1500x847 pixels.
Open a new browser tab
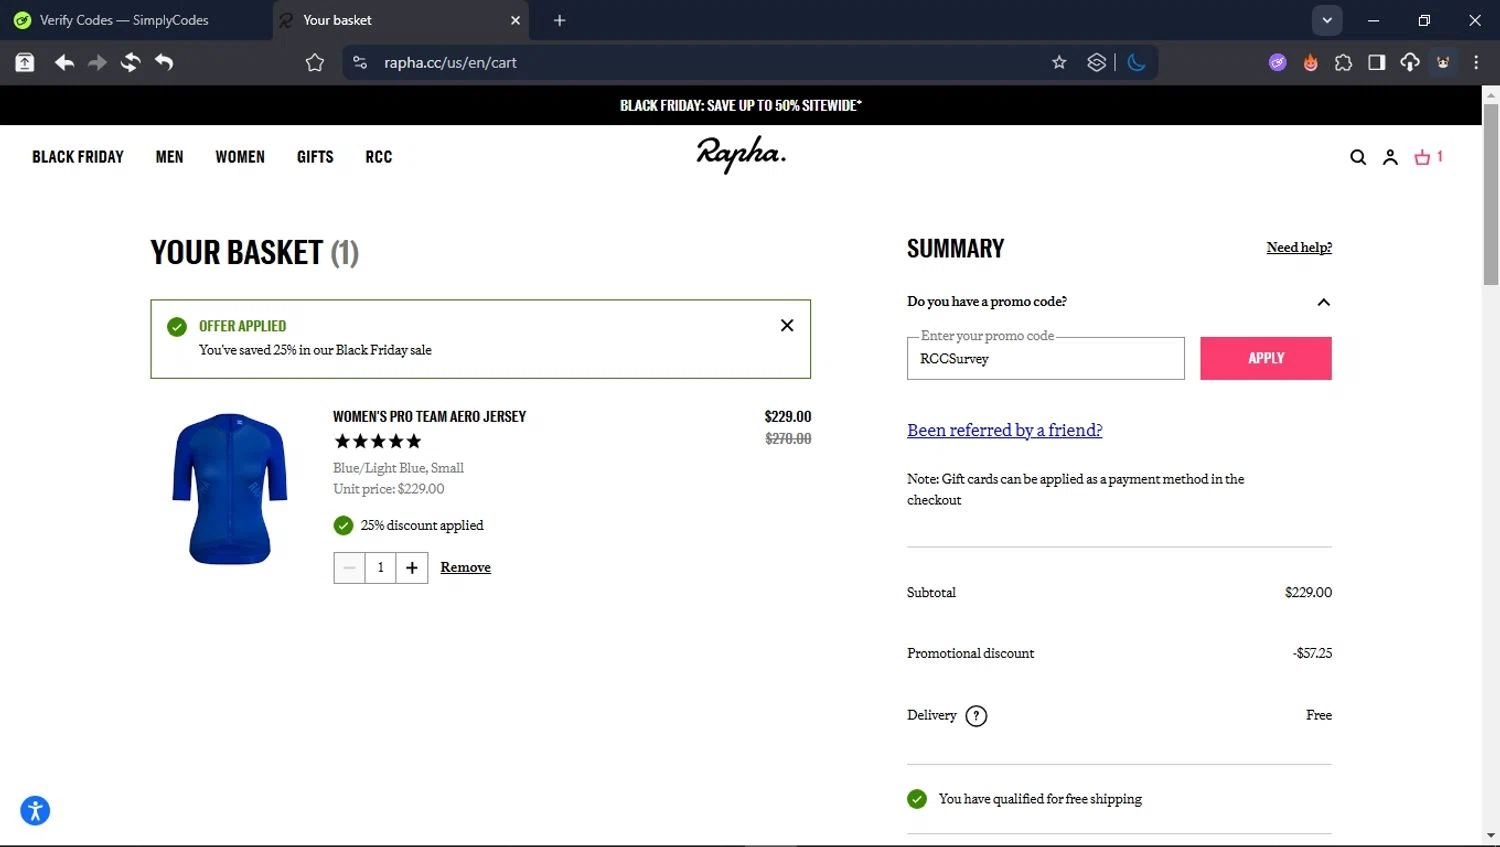tap(559, 20)
